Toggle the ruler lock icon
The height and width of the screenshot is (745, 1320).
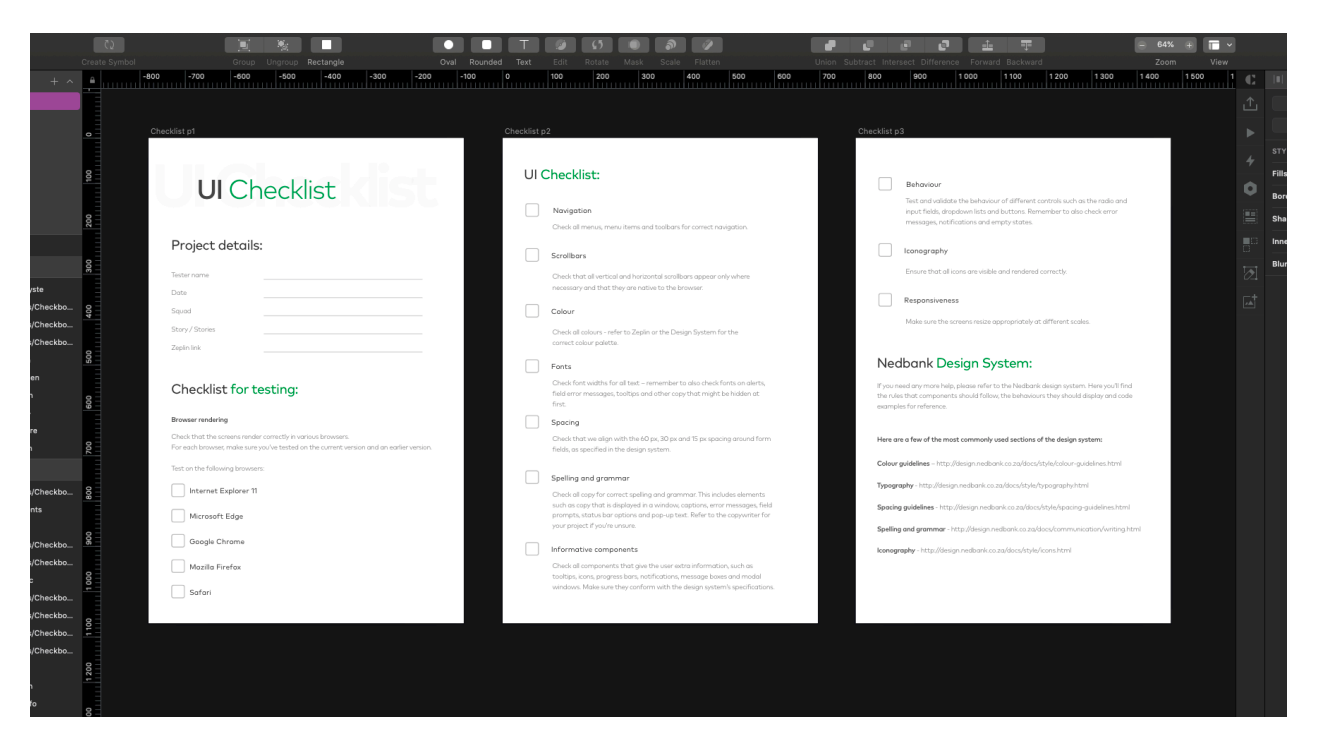pos(91,80)
